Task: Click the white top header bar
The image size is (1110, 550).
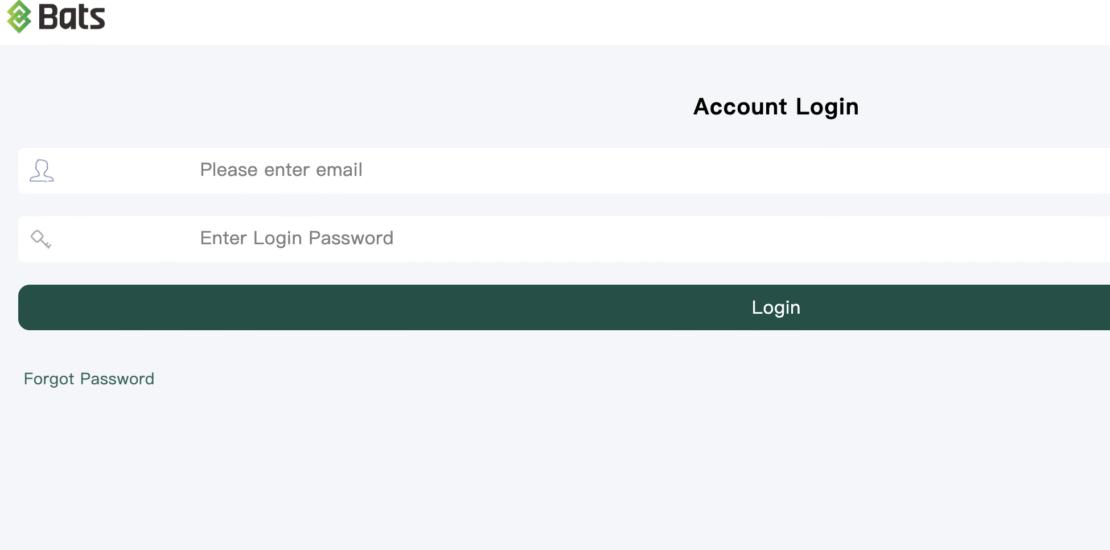Action: 600,20
